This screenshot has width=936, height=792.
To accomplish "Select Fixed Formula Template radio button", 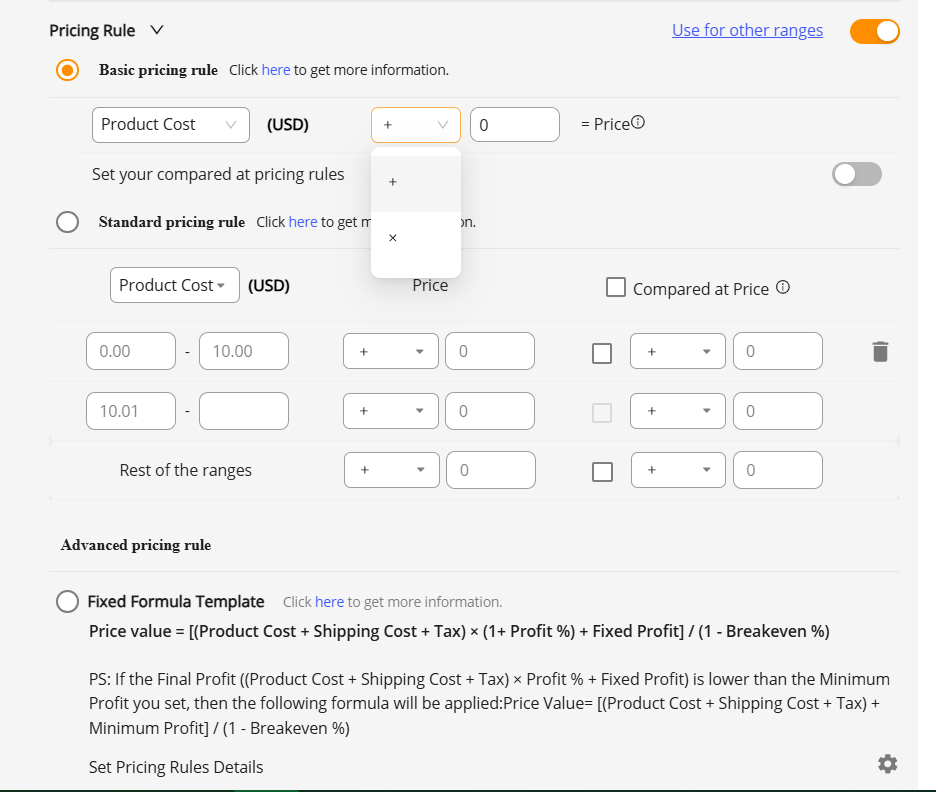I will pos(68,601).
